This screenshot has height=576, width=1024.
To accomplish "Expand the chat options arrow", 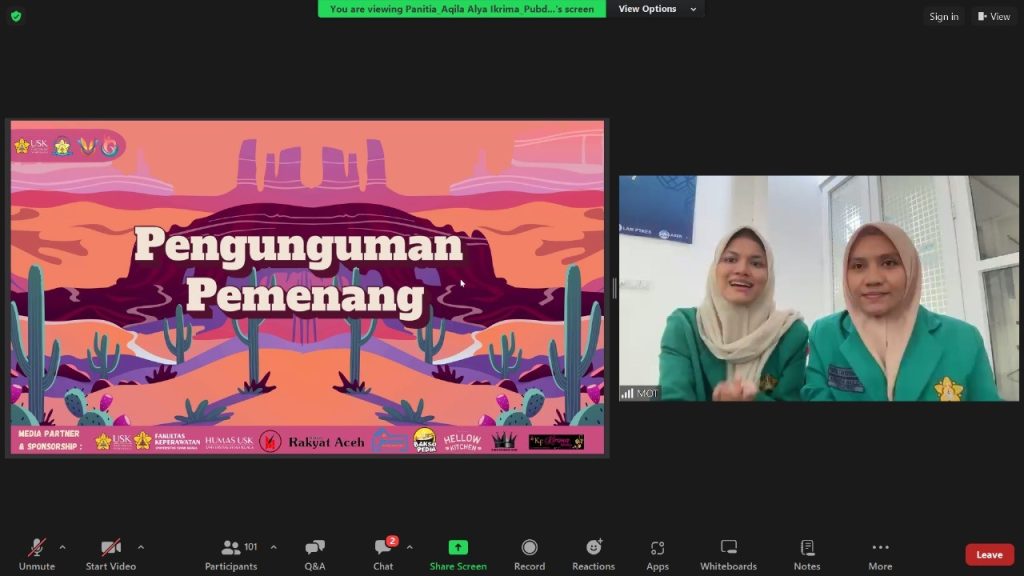I will pos(409,547).
